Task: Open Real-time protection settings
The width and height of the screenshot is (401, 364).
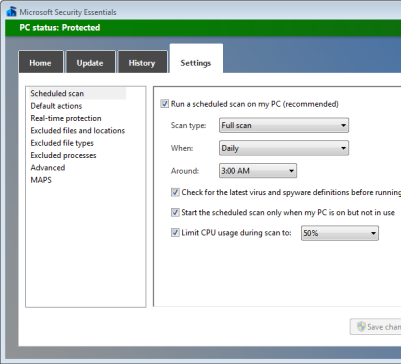Action: [x=66, y=118]
